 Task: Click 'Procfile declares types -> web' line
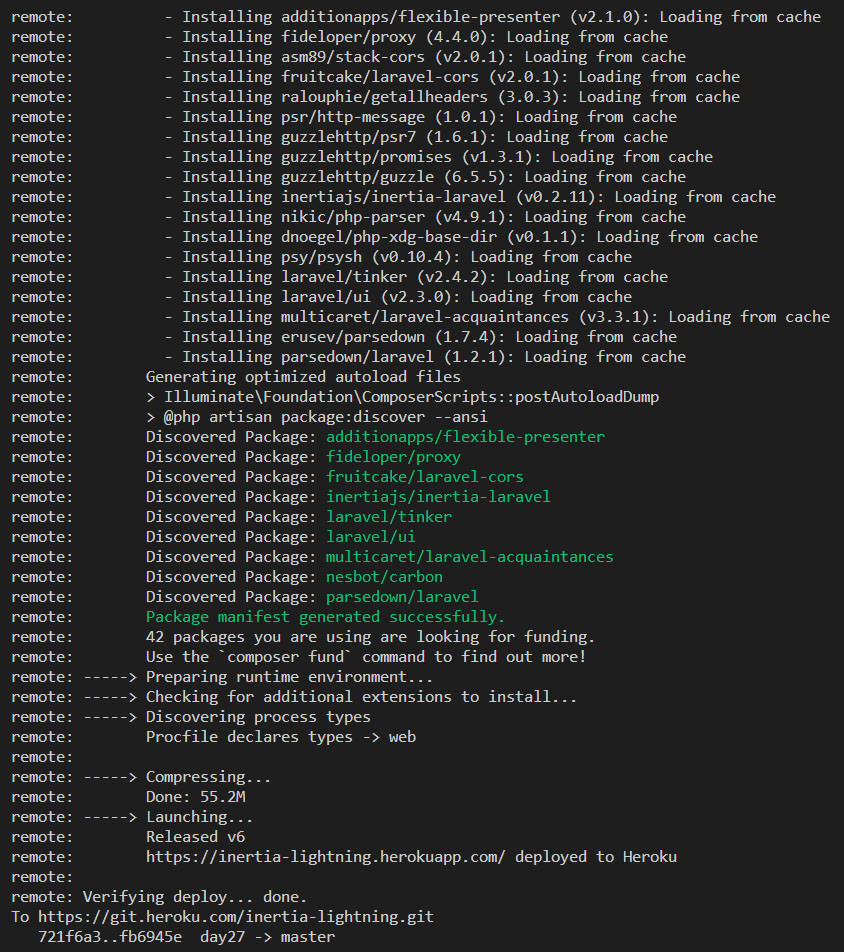(281, 738)
